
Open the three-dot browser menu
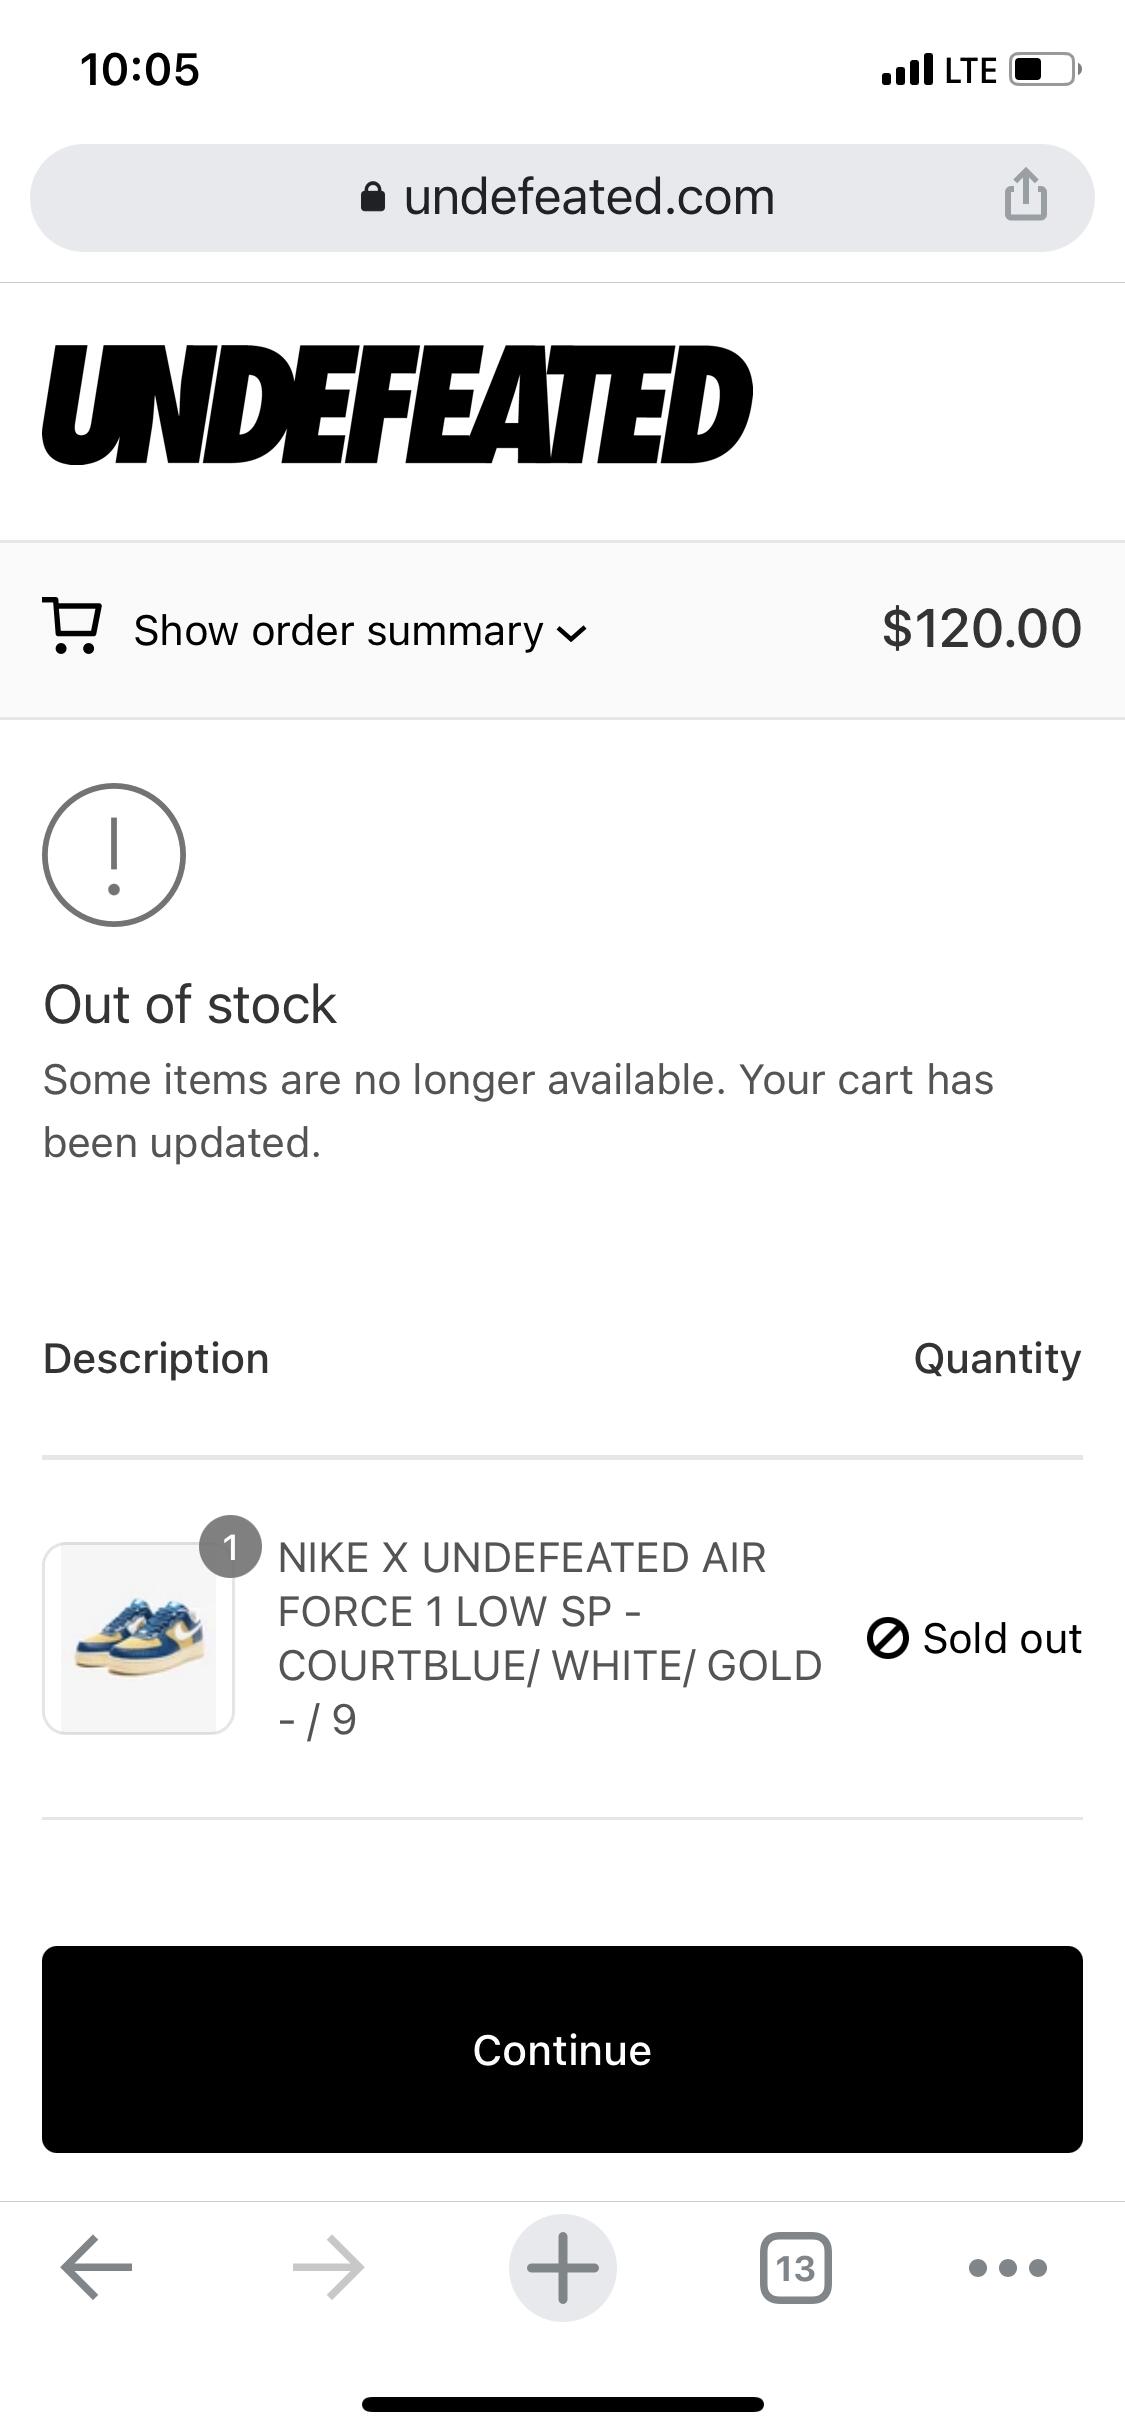click(x=1008, y=2267)
